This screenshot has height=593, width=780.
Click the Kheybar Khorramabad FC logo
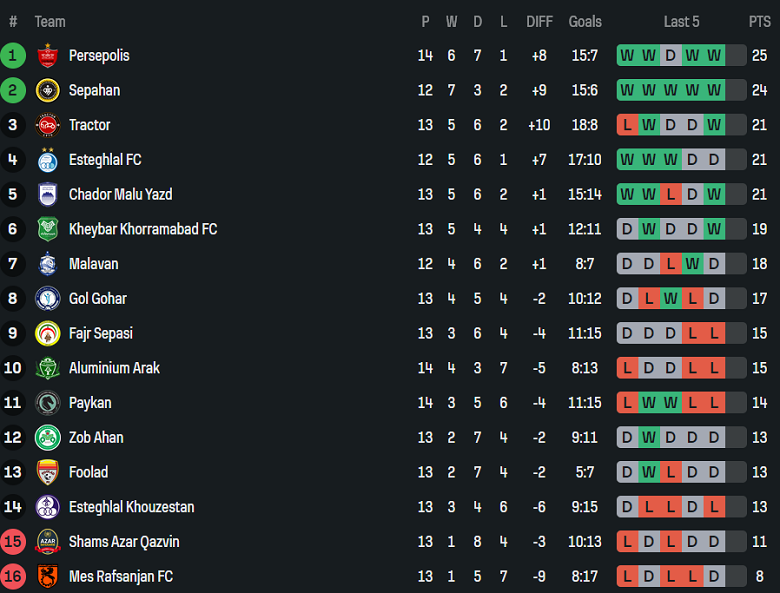47,229
